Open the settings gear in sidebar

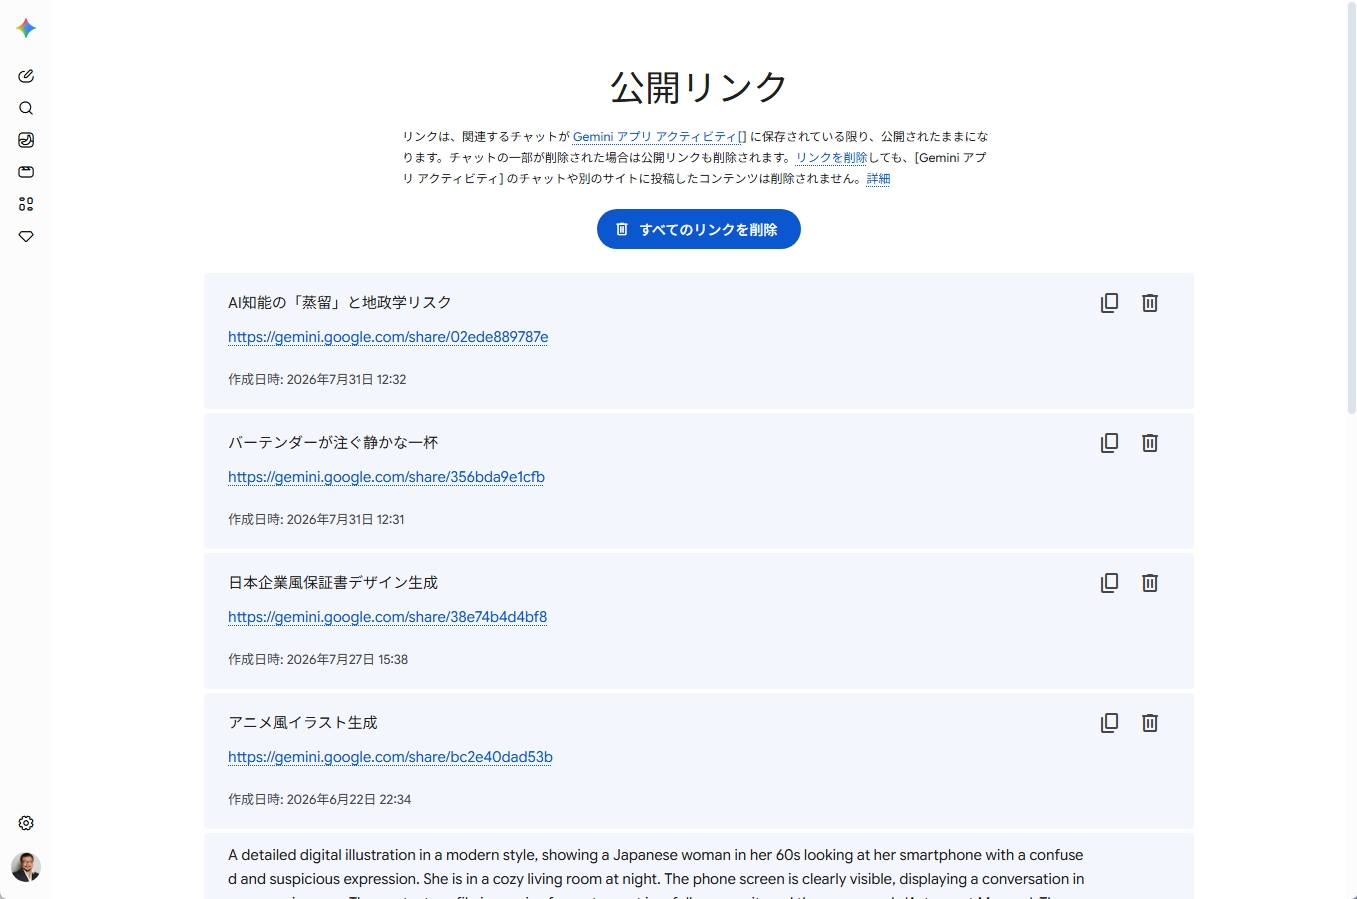(26, 823)
